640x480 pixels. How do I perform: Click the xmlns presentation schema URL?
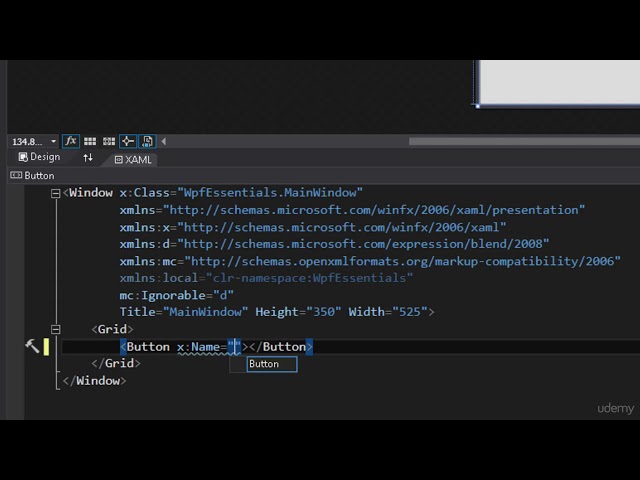coord(374,210)
